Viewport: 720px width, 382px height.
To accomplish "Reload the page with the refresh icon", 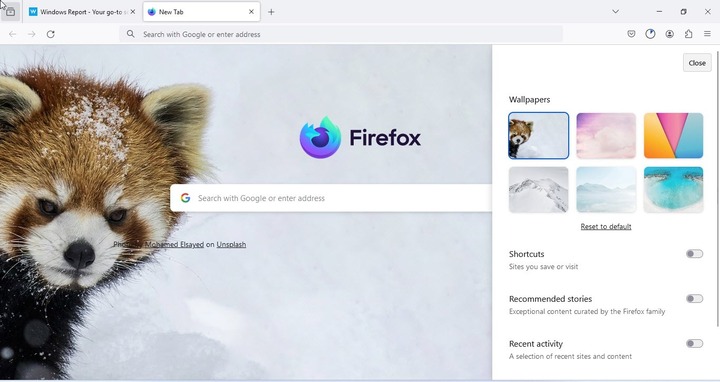I will [51, 34].
